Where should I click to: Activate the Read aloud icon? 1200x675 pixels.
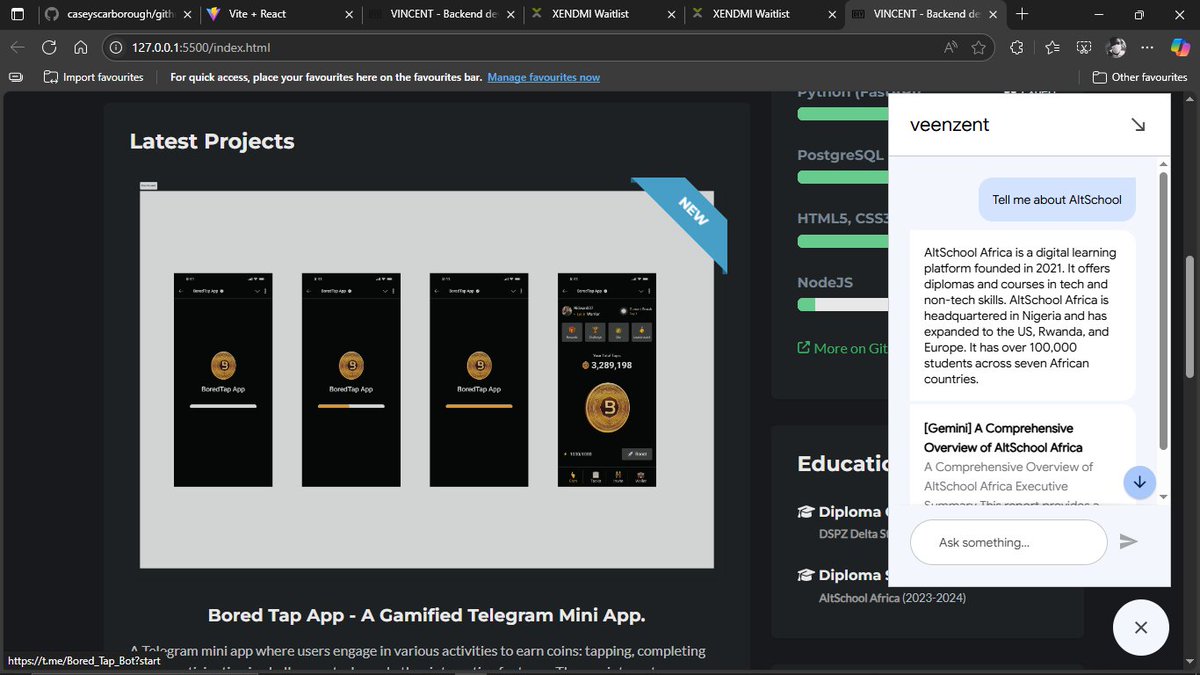pos(951,47)
